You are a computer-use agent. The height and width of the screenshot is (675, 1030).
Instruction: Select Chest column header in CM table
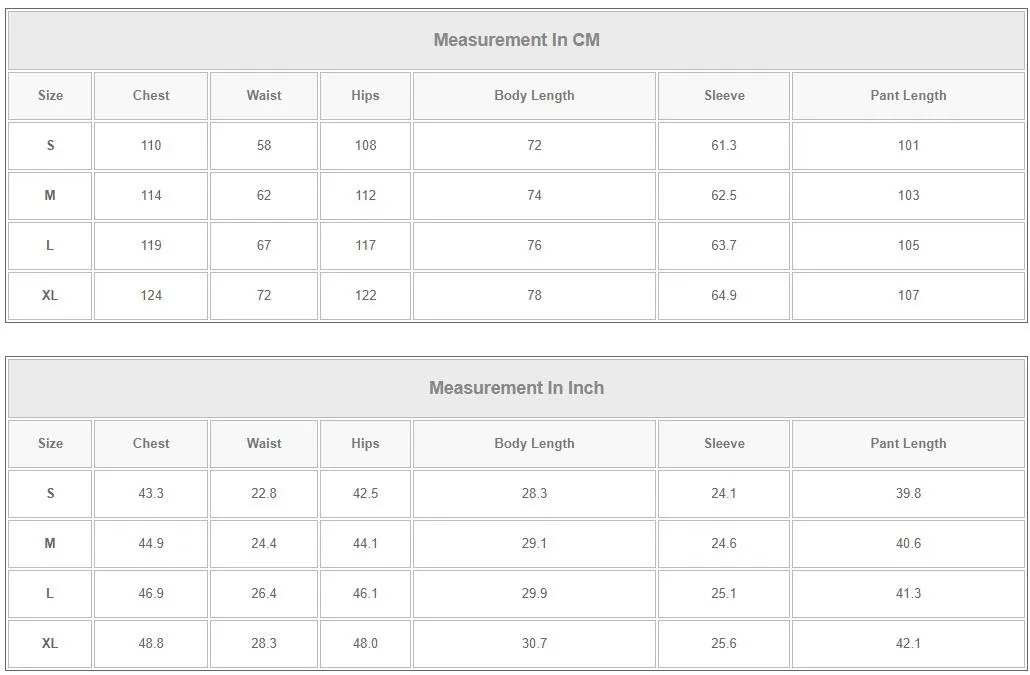(151, 96)
